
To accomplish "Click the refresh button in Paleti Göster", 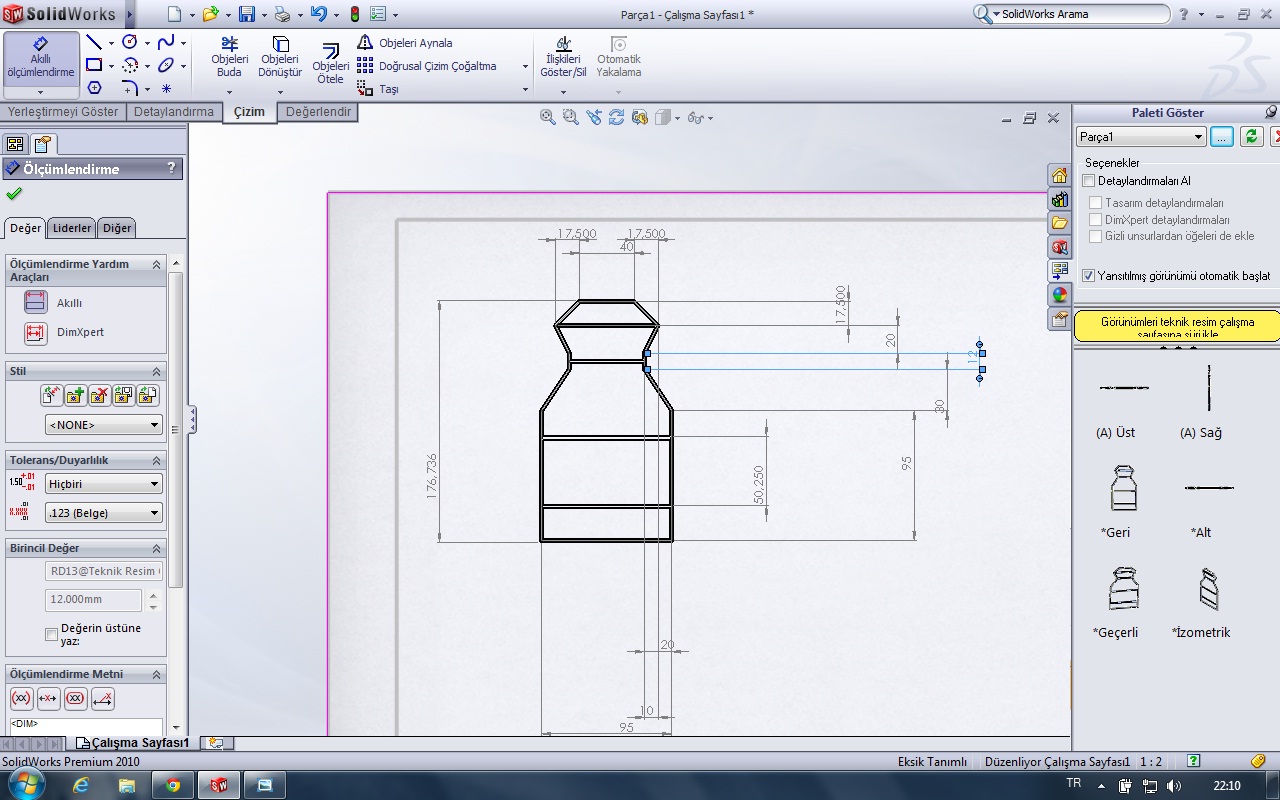I will (x=1251, y=137).
